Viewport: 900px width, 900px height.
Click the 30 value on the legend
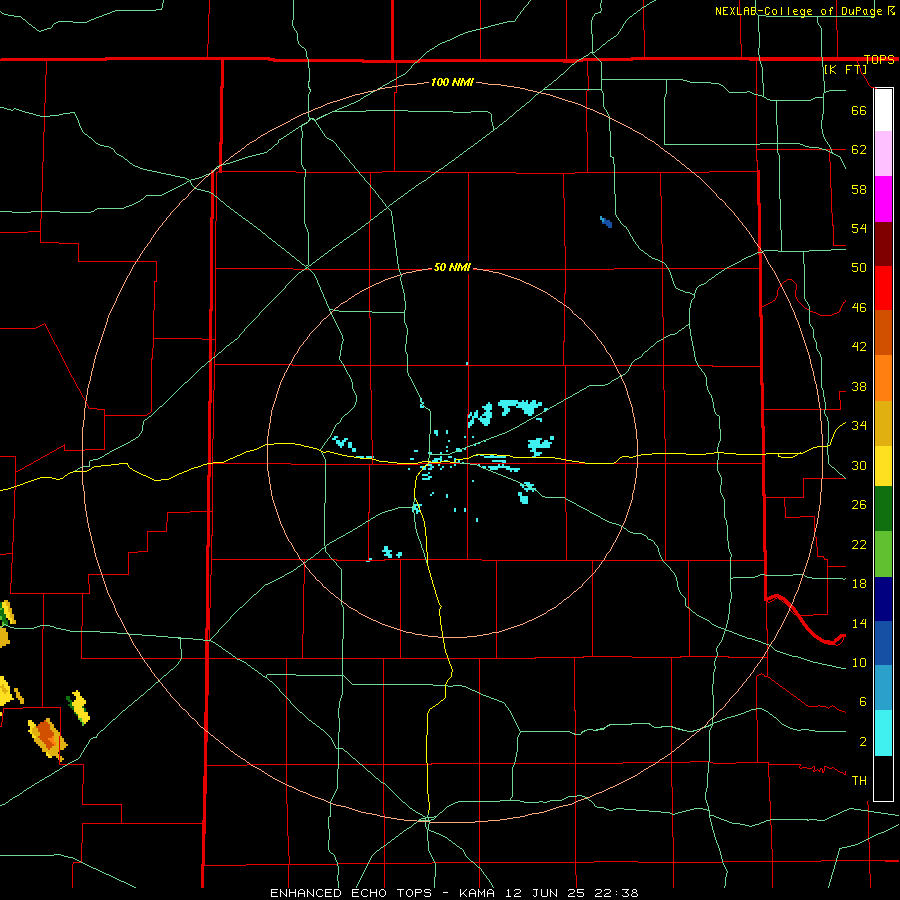click(x=859, y=465)
